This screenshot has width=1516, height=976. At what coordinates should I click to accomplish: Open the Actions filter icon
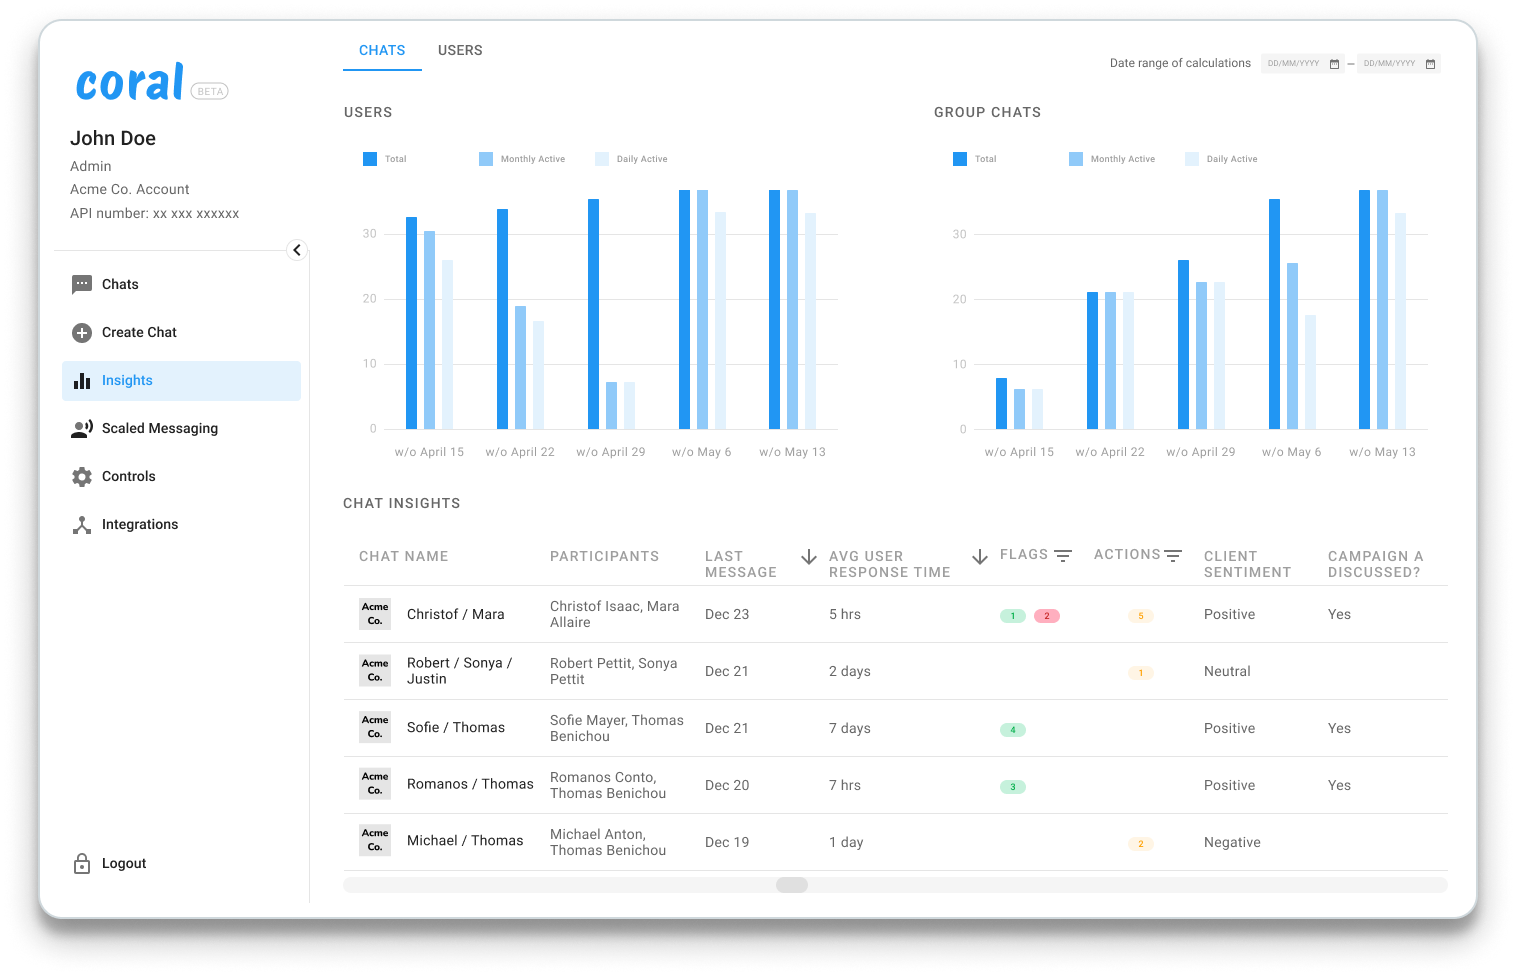(1173, 556)
